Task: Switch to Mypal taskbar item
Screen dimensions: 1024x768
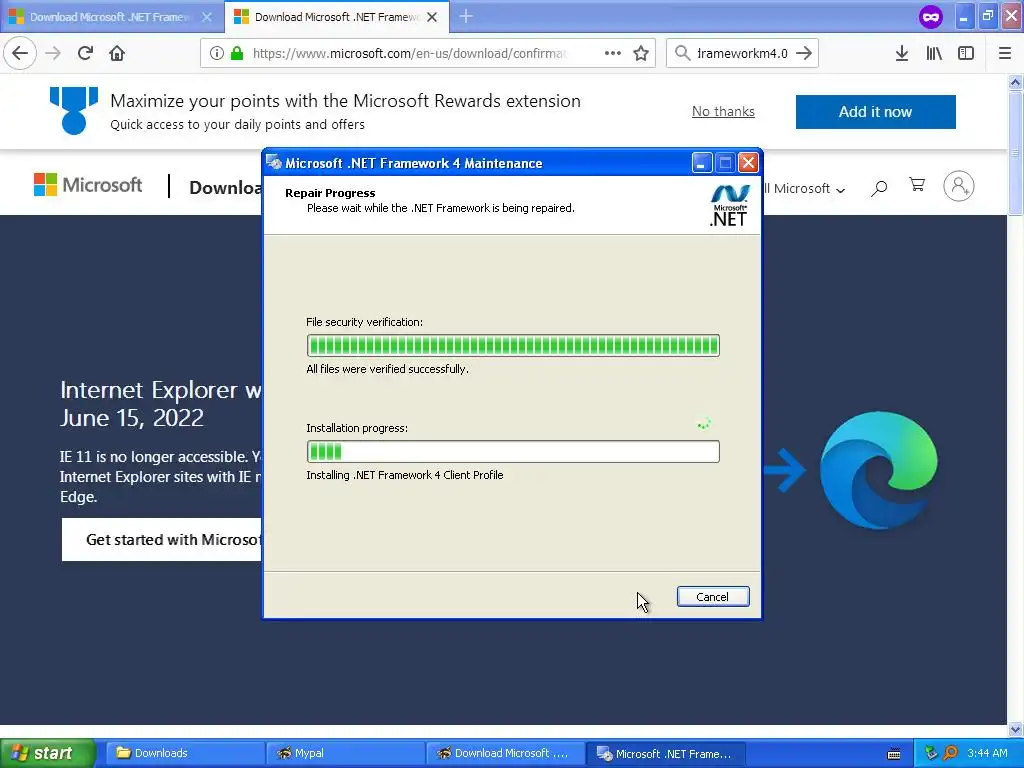Action: point(345,753)
